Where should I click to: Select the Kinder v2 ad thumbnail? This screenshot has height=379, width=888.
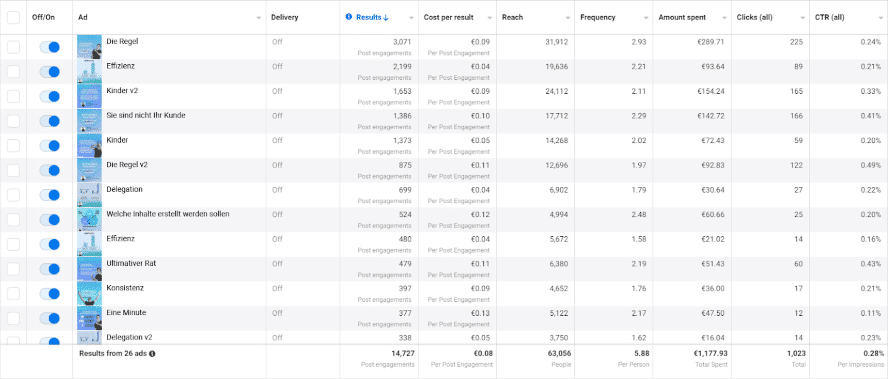coord(89,96)
